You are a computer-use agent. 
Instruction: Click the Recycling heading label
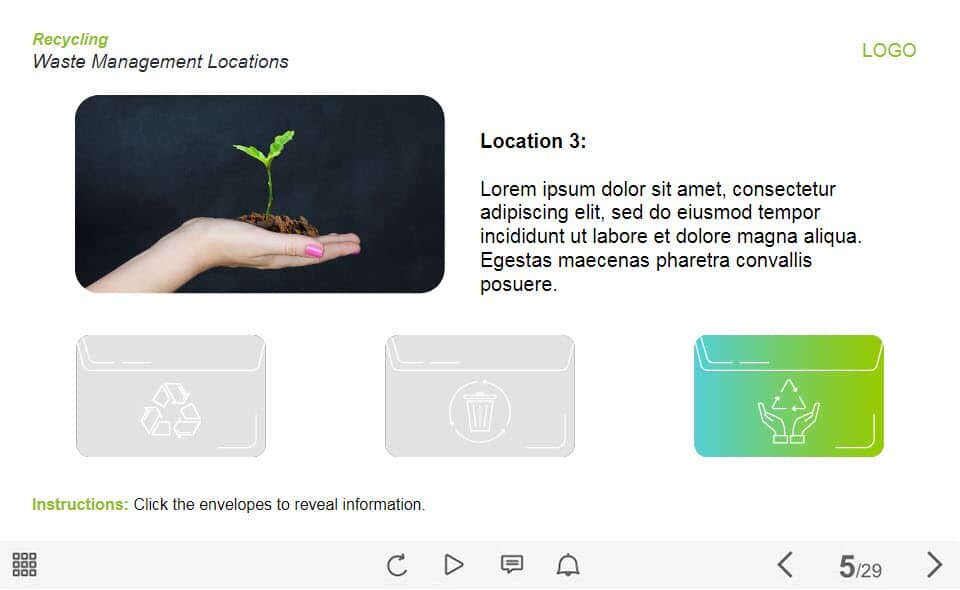pos(70,39)
